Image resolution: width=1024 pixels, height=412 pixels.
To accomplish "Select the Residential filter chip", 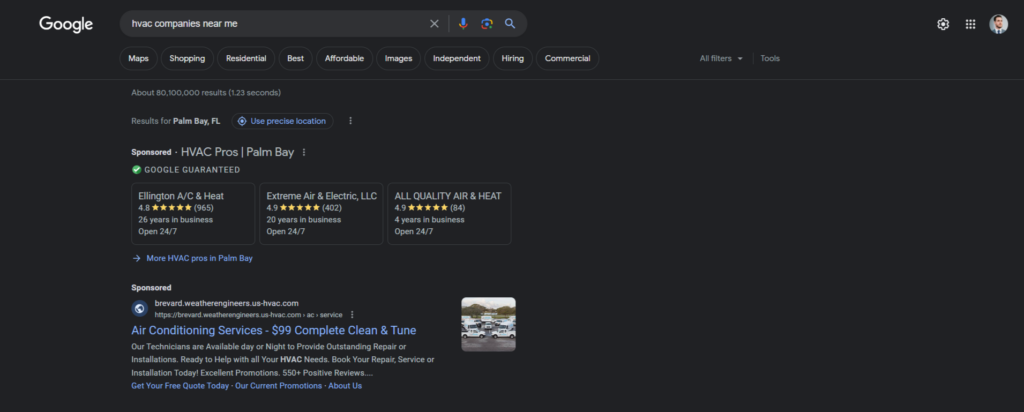I will (246, 58).
